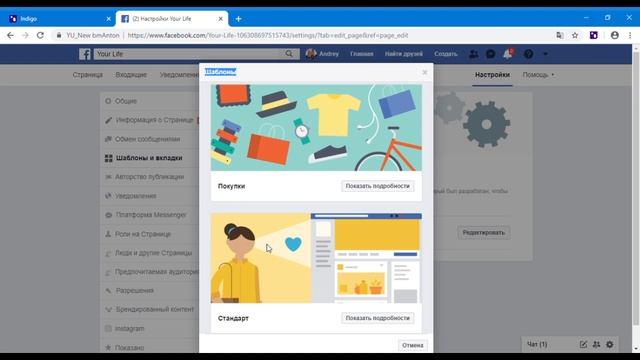The height and width of the screenshot is (360, 640).
Task: Click the Facebook logo icon
Action: click(84, 54)
